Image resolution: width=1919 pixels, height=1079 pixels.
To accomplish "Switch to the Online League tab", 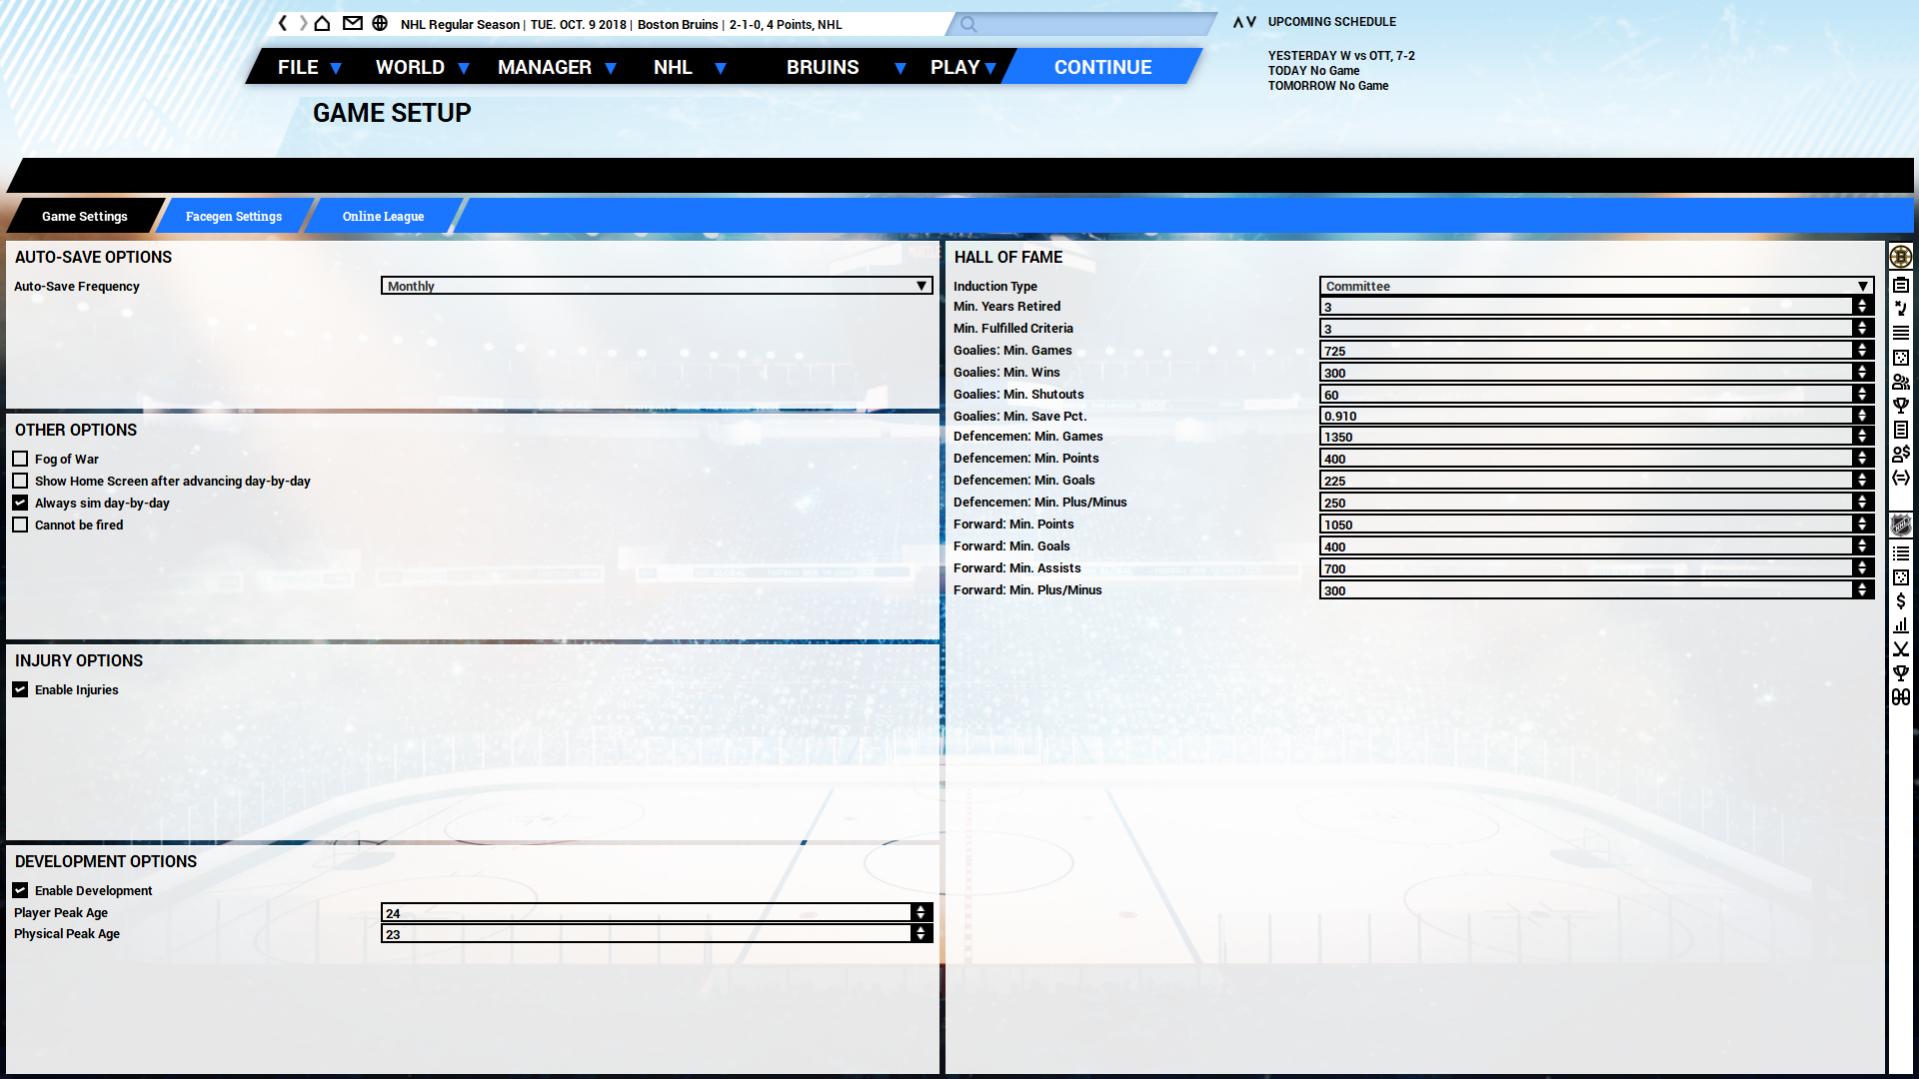I will (383, 216).
